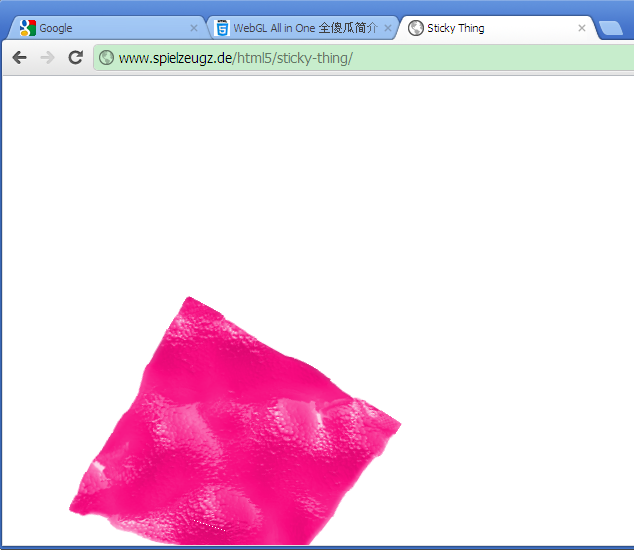Screen dimensions: 634x550
Task: Switch to the Google tab
Action: coord(107,28)
